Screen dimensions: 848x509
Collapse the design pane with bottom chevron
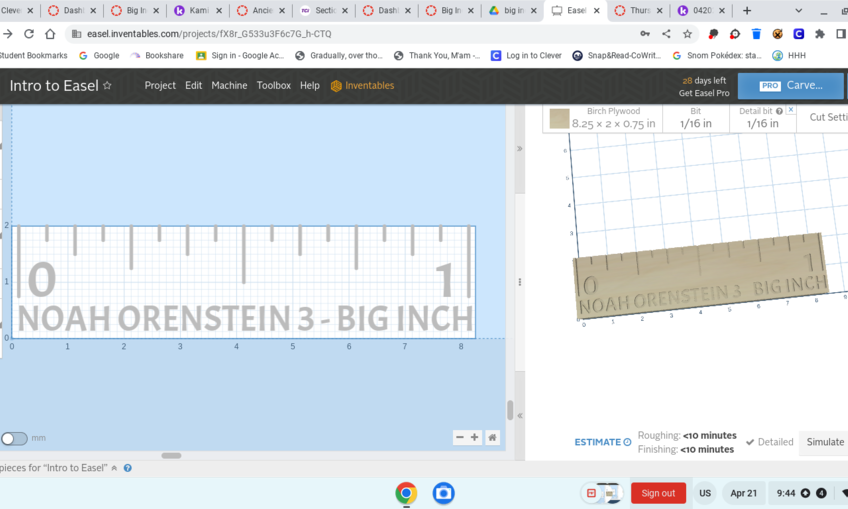coord(520,415)
